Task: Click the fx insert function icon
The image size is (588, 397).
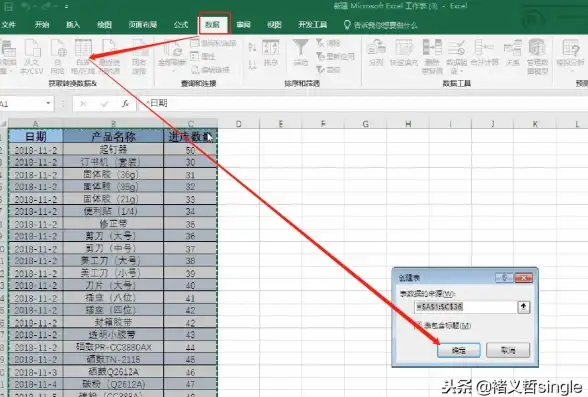Action: point(125,104)
